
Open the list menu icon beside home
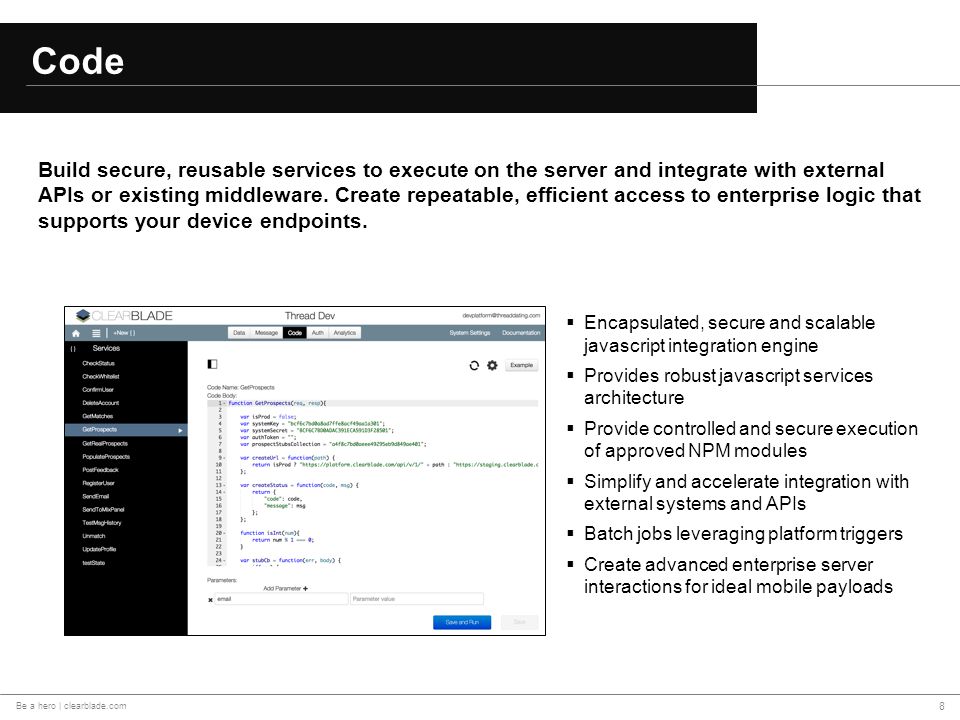coord(96,333)
